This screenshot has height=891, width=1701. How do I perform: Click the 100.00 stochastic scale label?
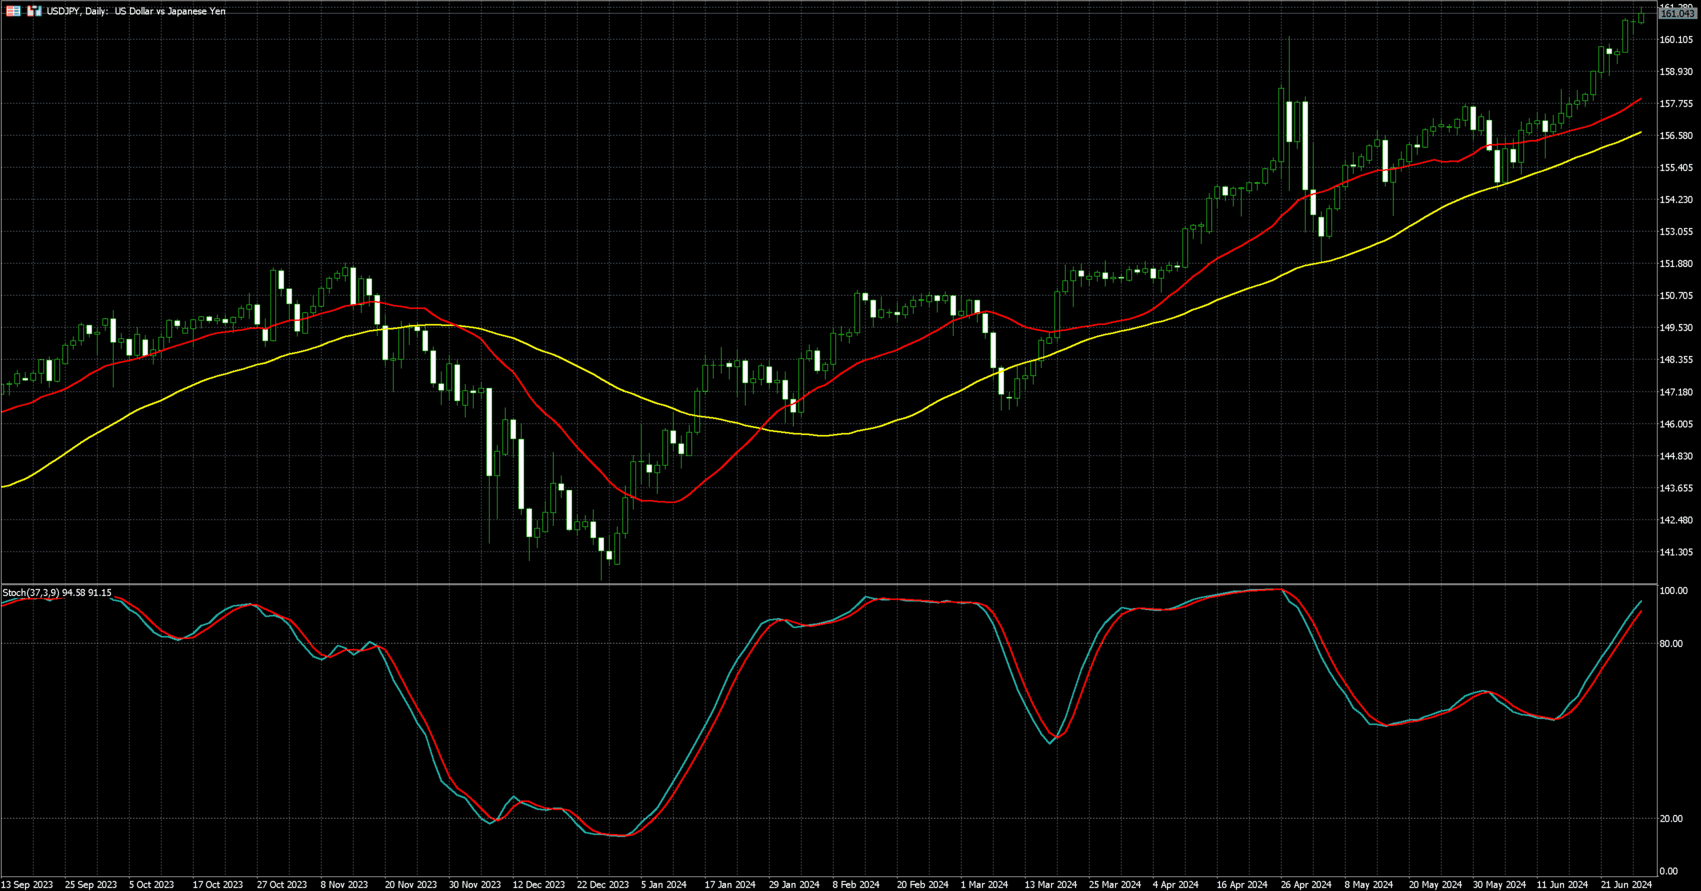[1673, 591]
